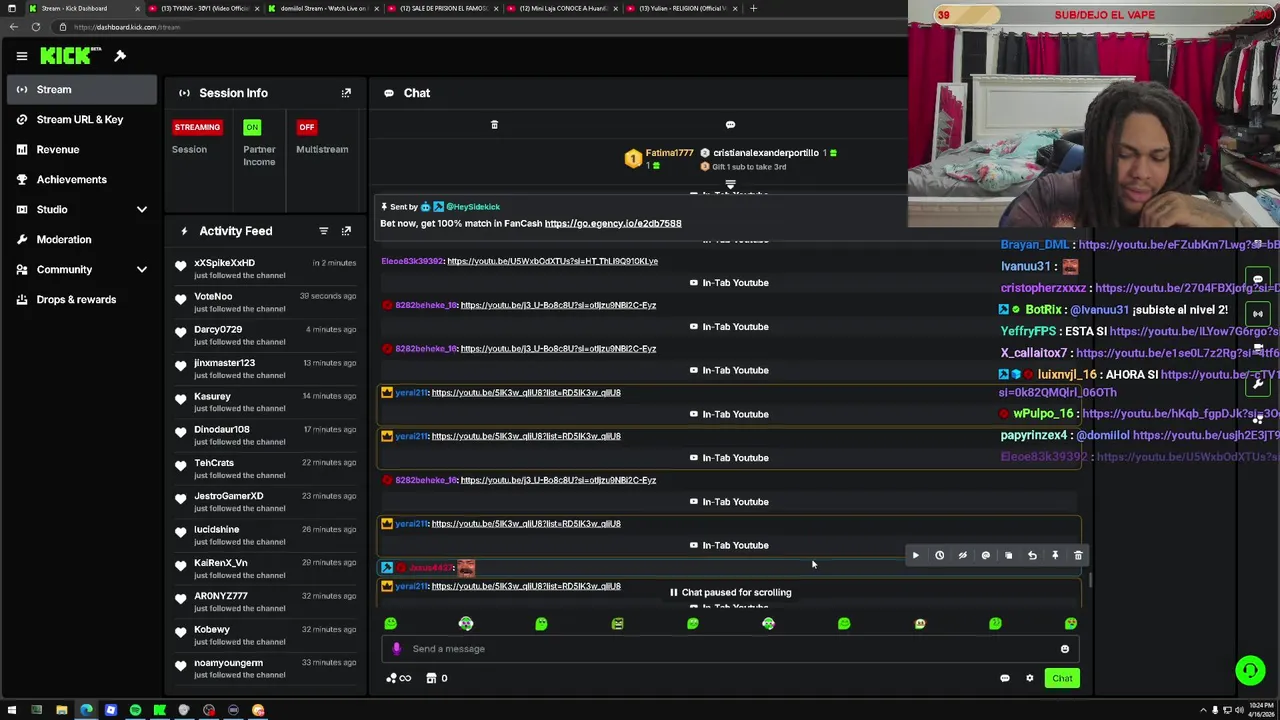Copy the hovered chat message
Image resolution: width=1280 pixels, height=720 pixels.
pos(1008,555)
